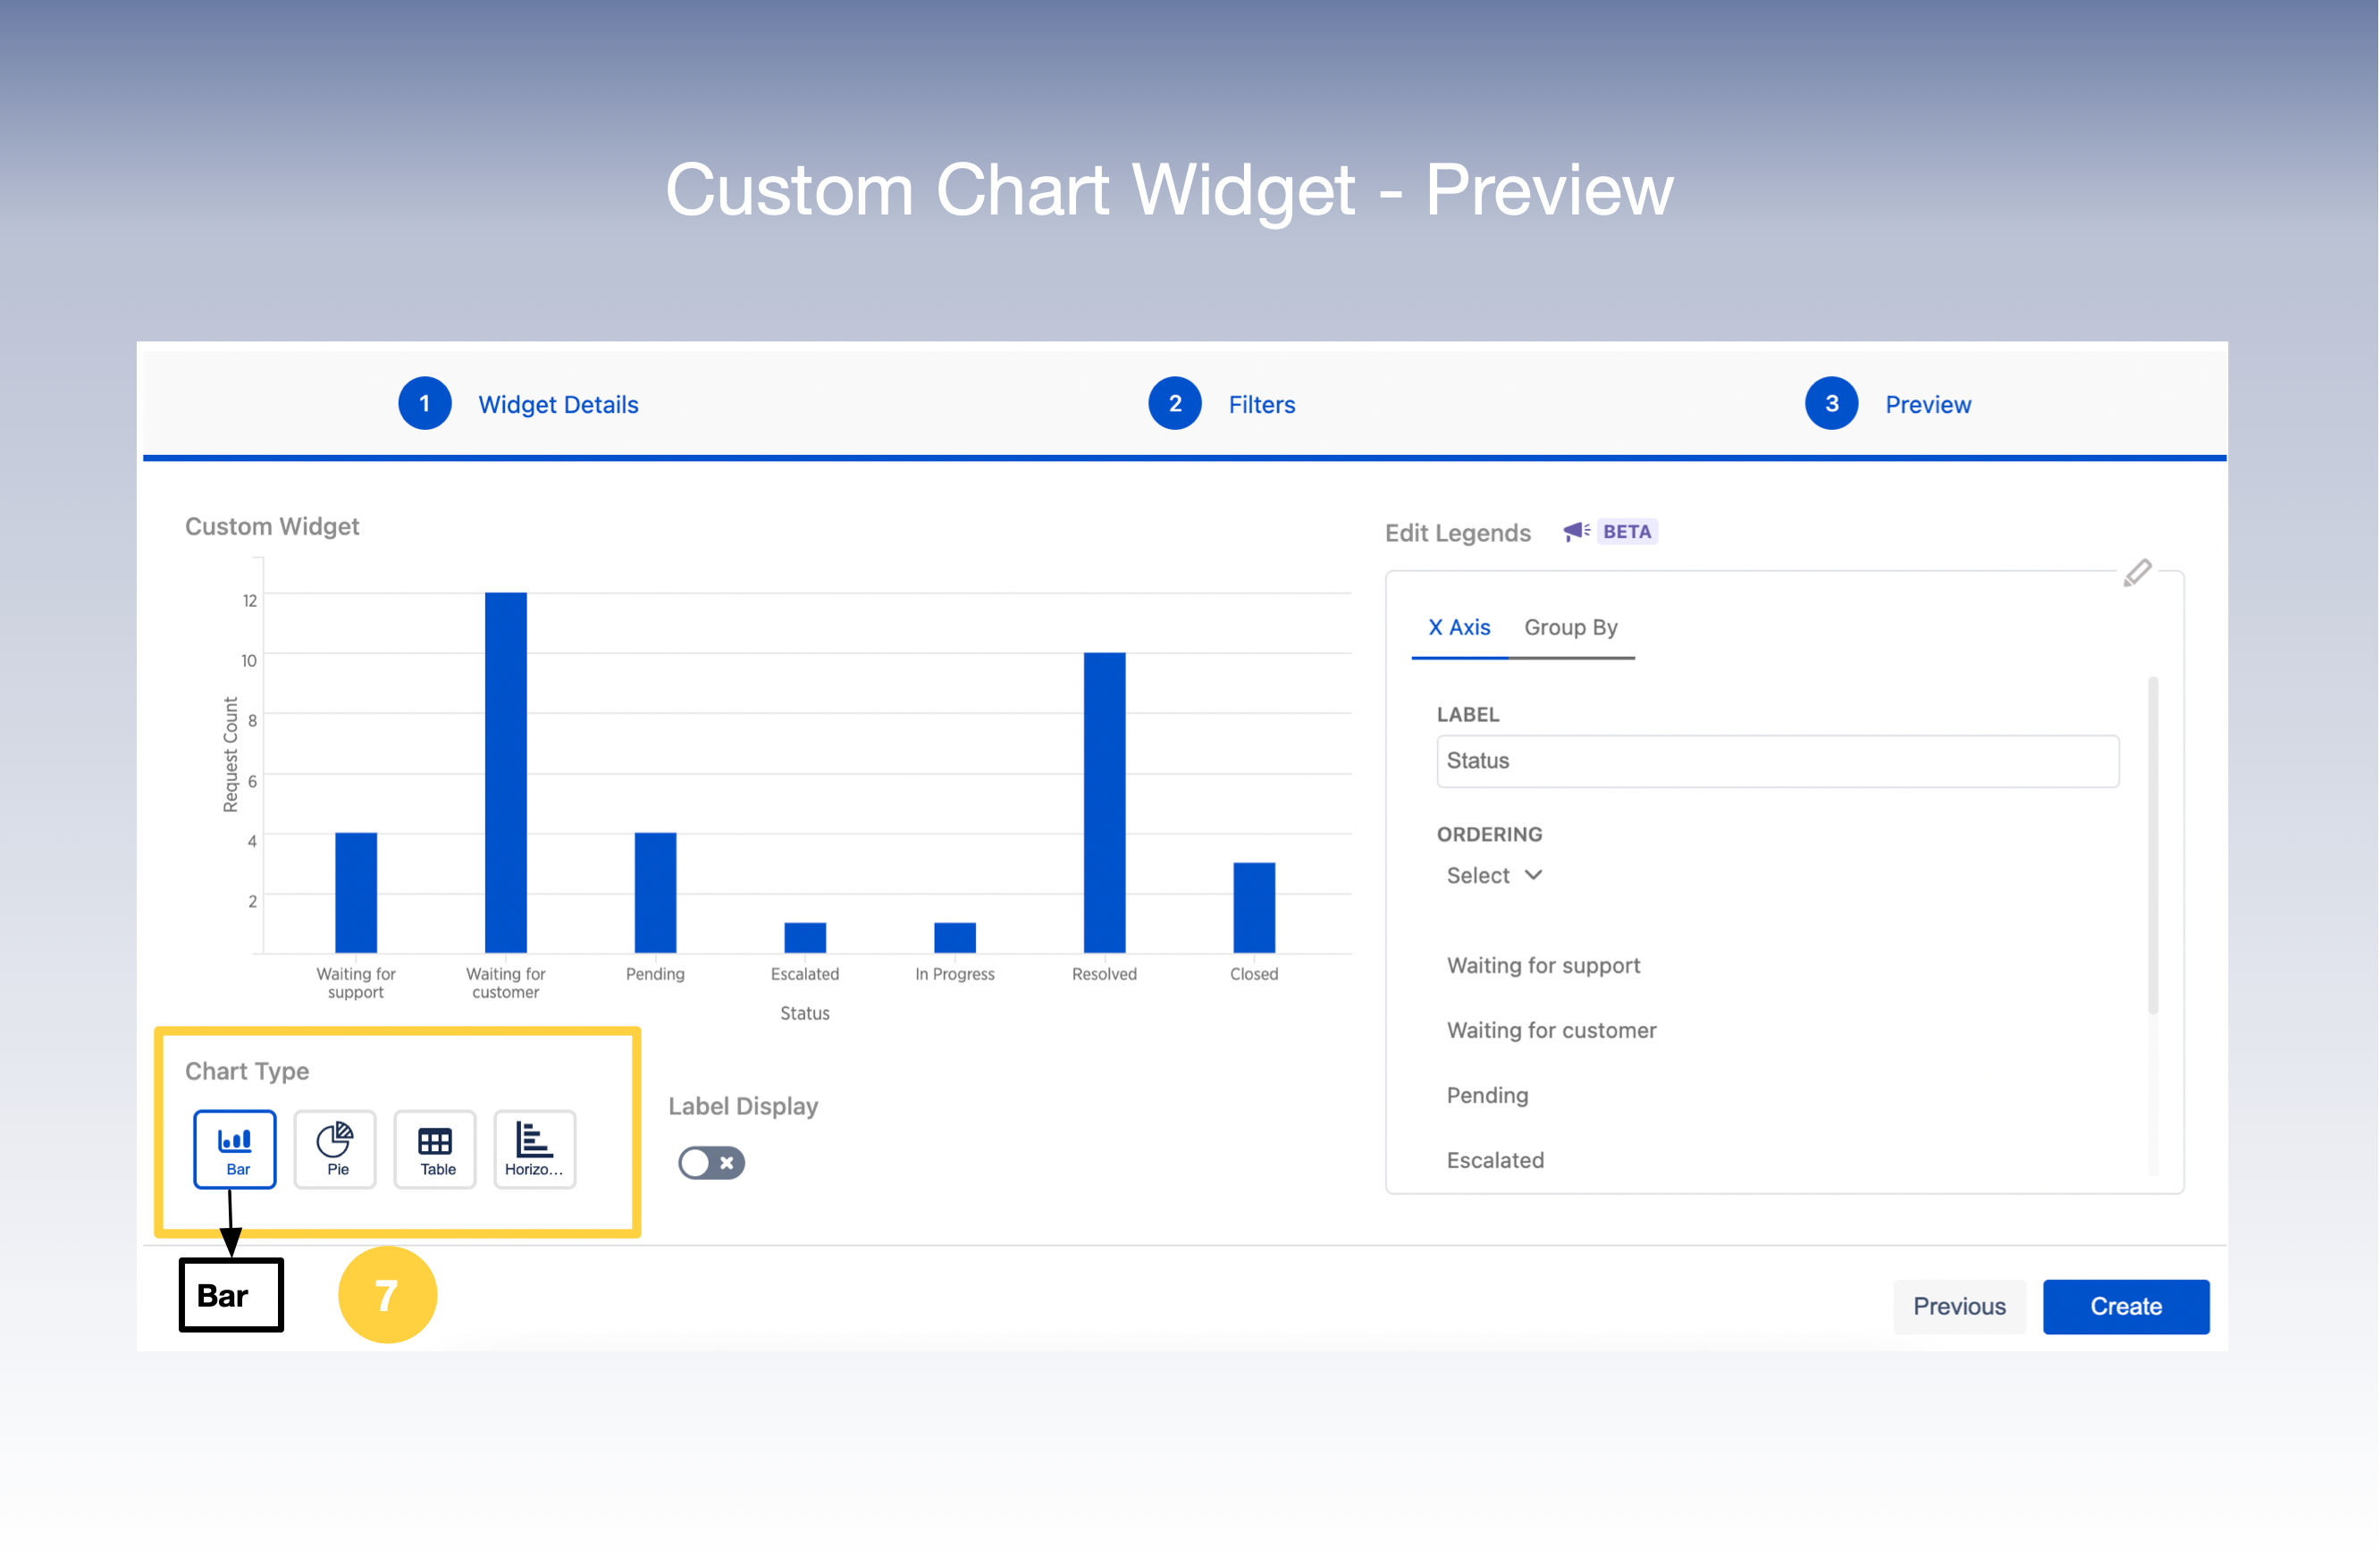Click the Edit Legends pencil icon

pos(2138,574)
